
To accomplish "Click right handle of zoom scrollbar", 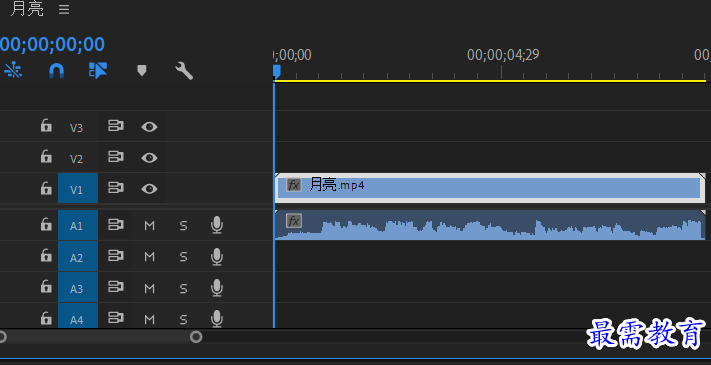I will 196,337.
